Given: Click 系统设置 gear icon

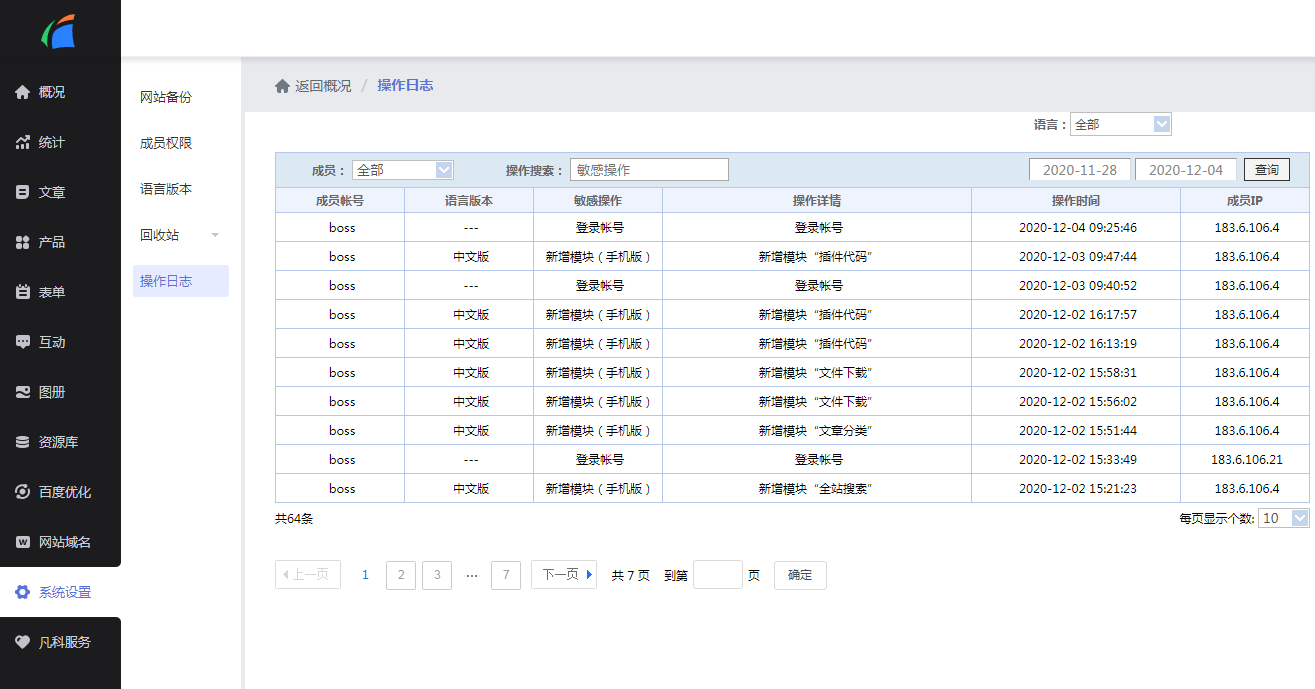Looking at the screenshot, I should pos(22,592).
